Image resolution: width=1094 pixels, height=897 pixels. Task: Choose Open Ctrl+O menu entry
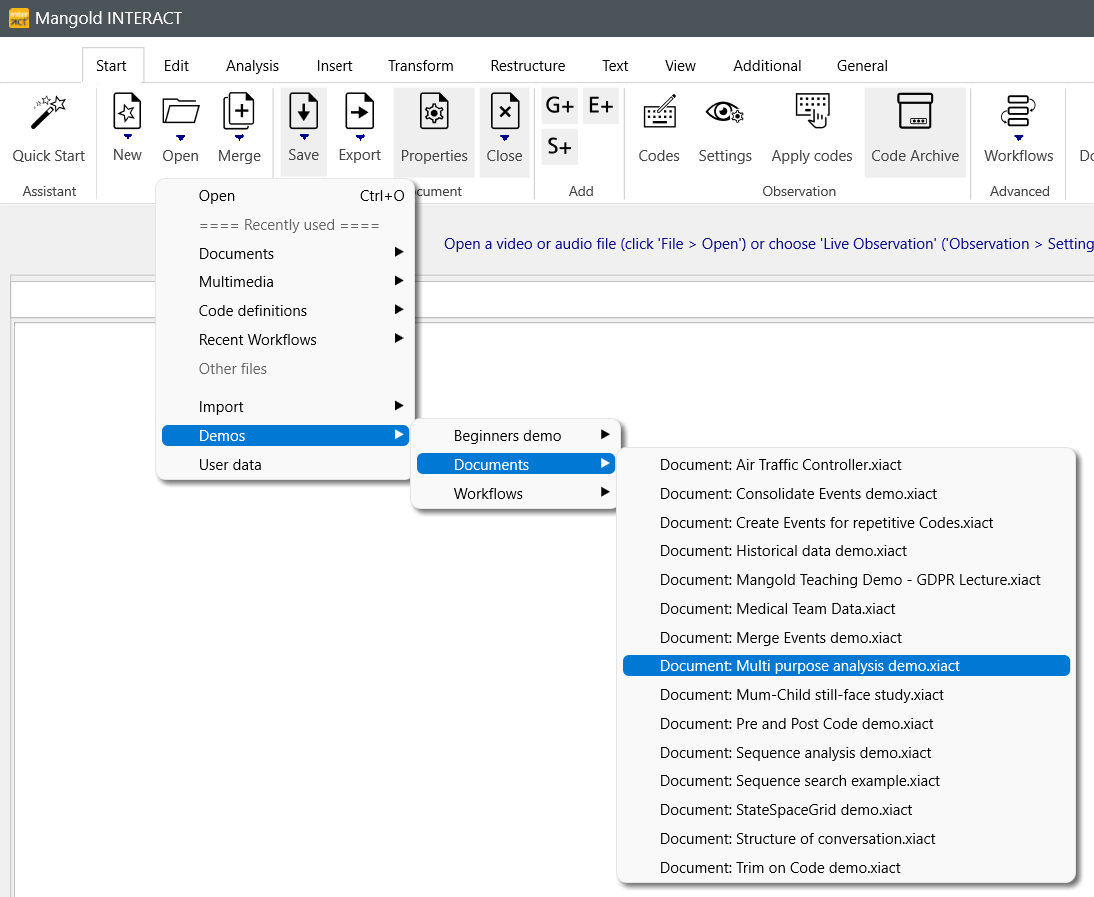pyautogui.click(x=285, y=196)
